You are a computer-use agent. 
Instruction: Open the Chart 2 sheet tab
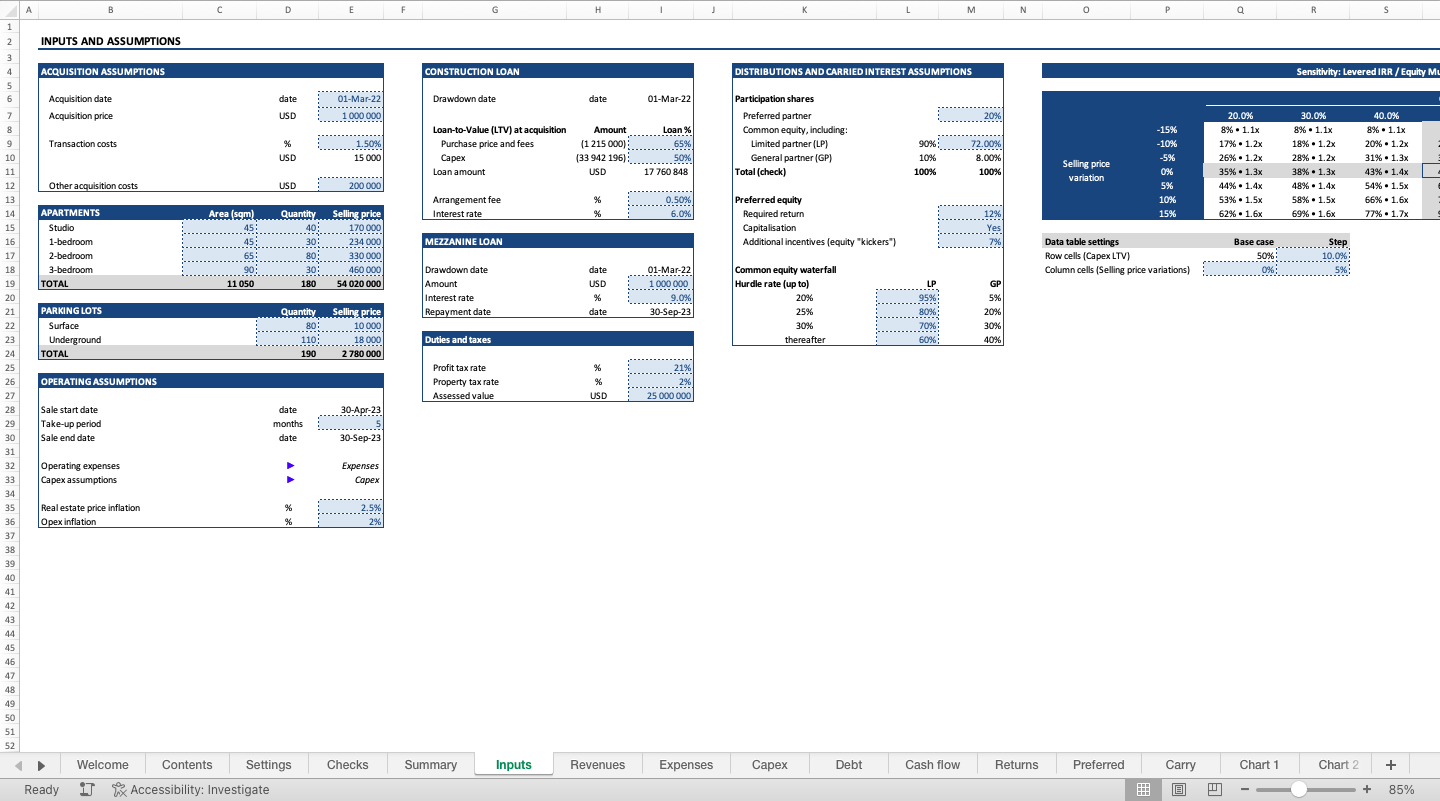(x=1339, y=765)
